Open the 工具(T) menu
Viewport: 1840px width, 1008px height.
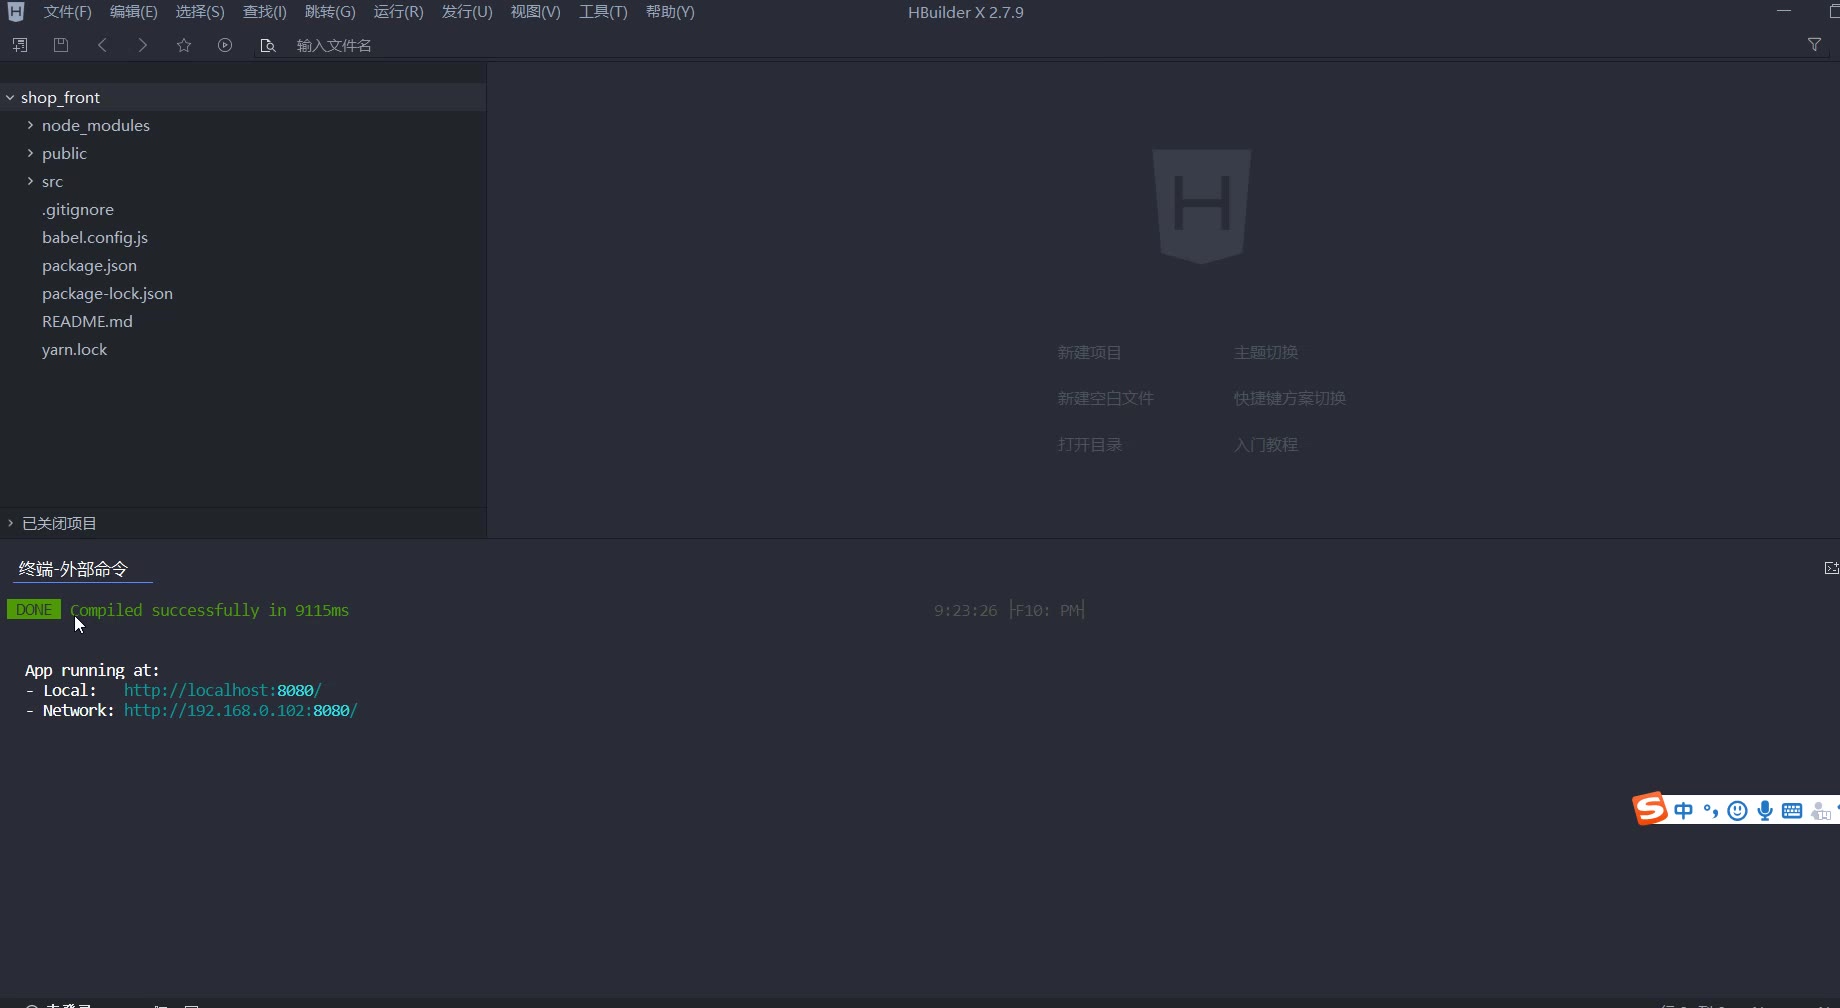tap(603, 12)
